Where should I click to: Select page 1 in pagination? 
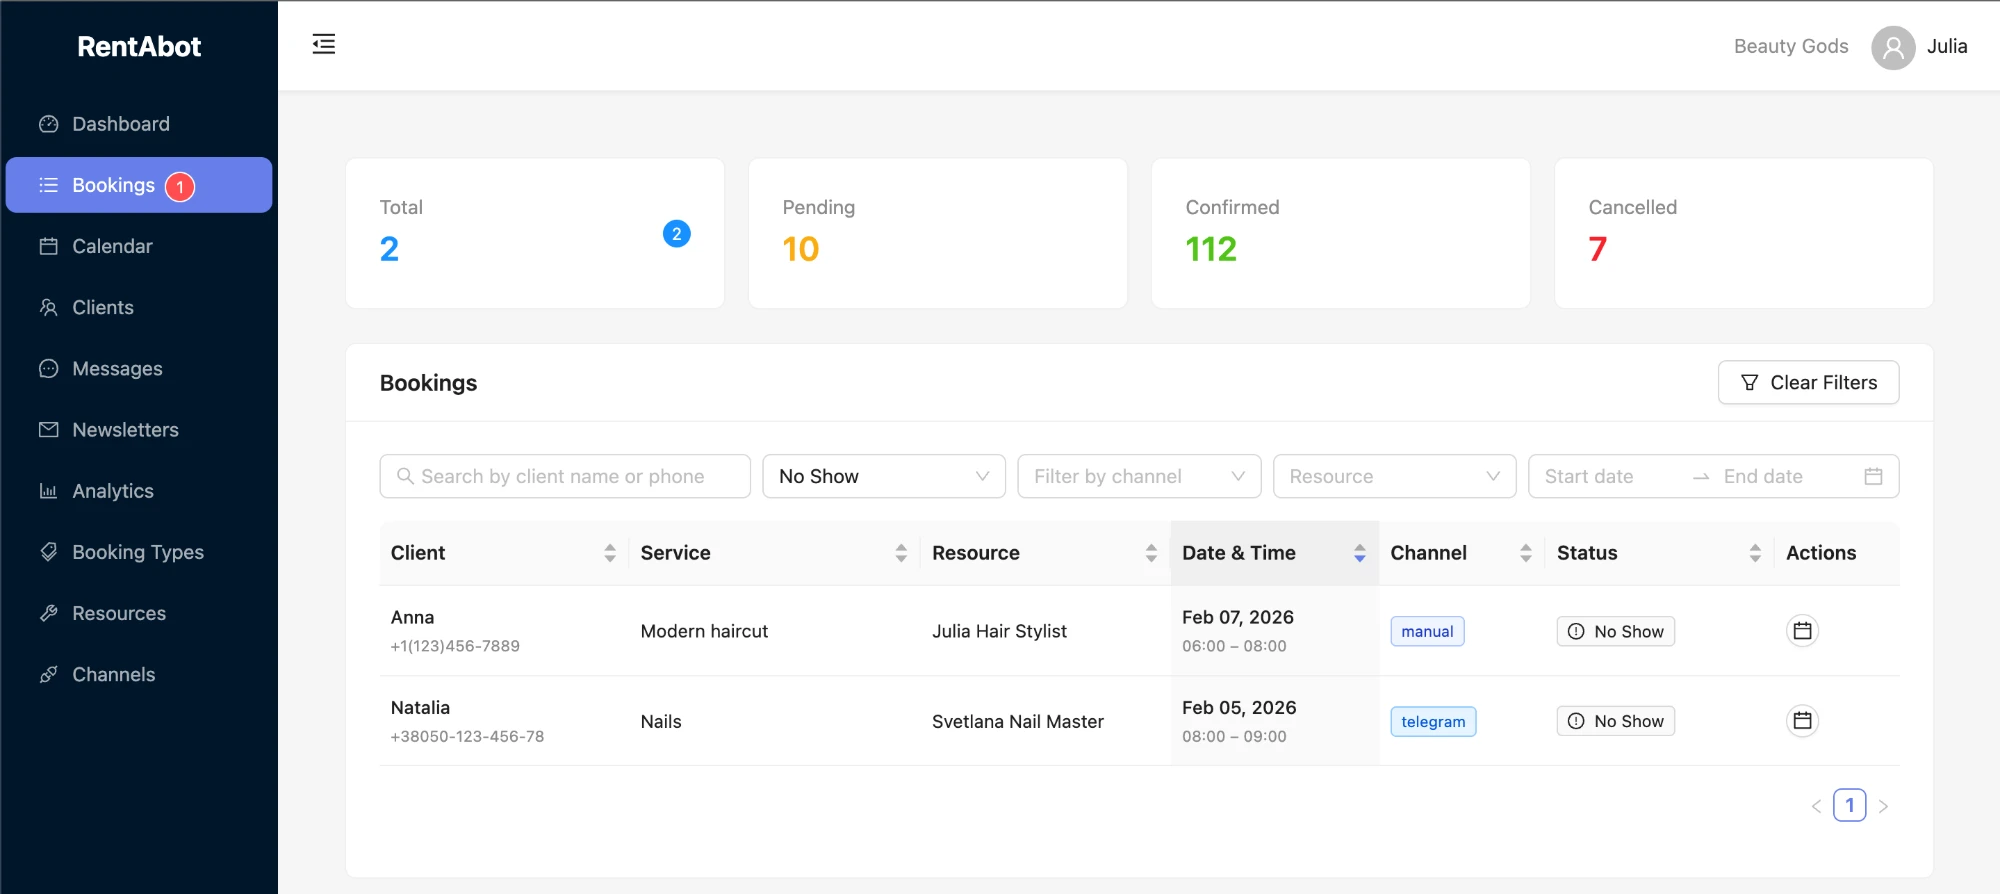[x=1849, y=805]
